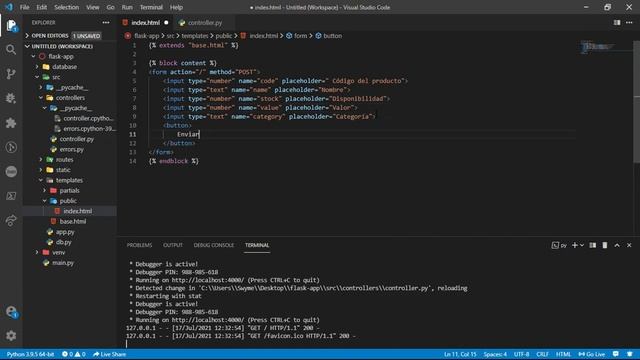The image size is (640, 360).
Task: Open the Run and Debug view
Action: 11,98
